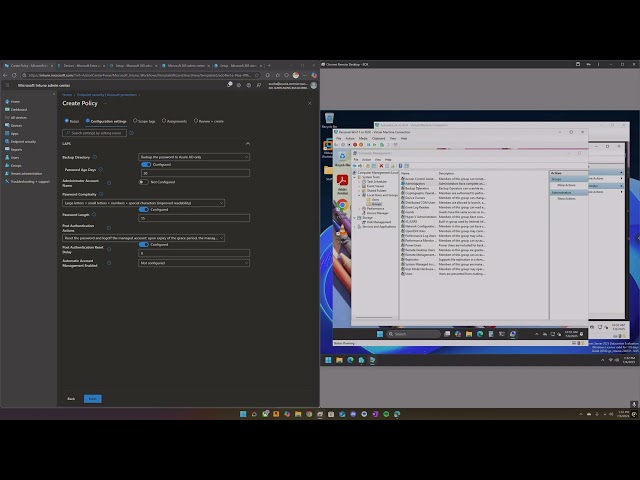640x480 pixels.
Task: Click the Back button
Action: [71, 399]
